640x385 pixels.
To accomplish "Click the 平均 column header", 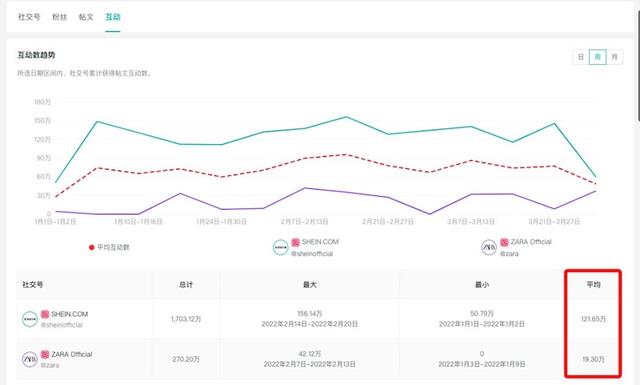I will 593,285.
